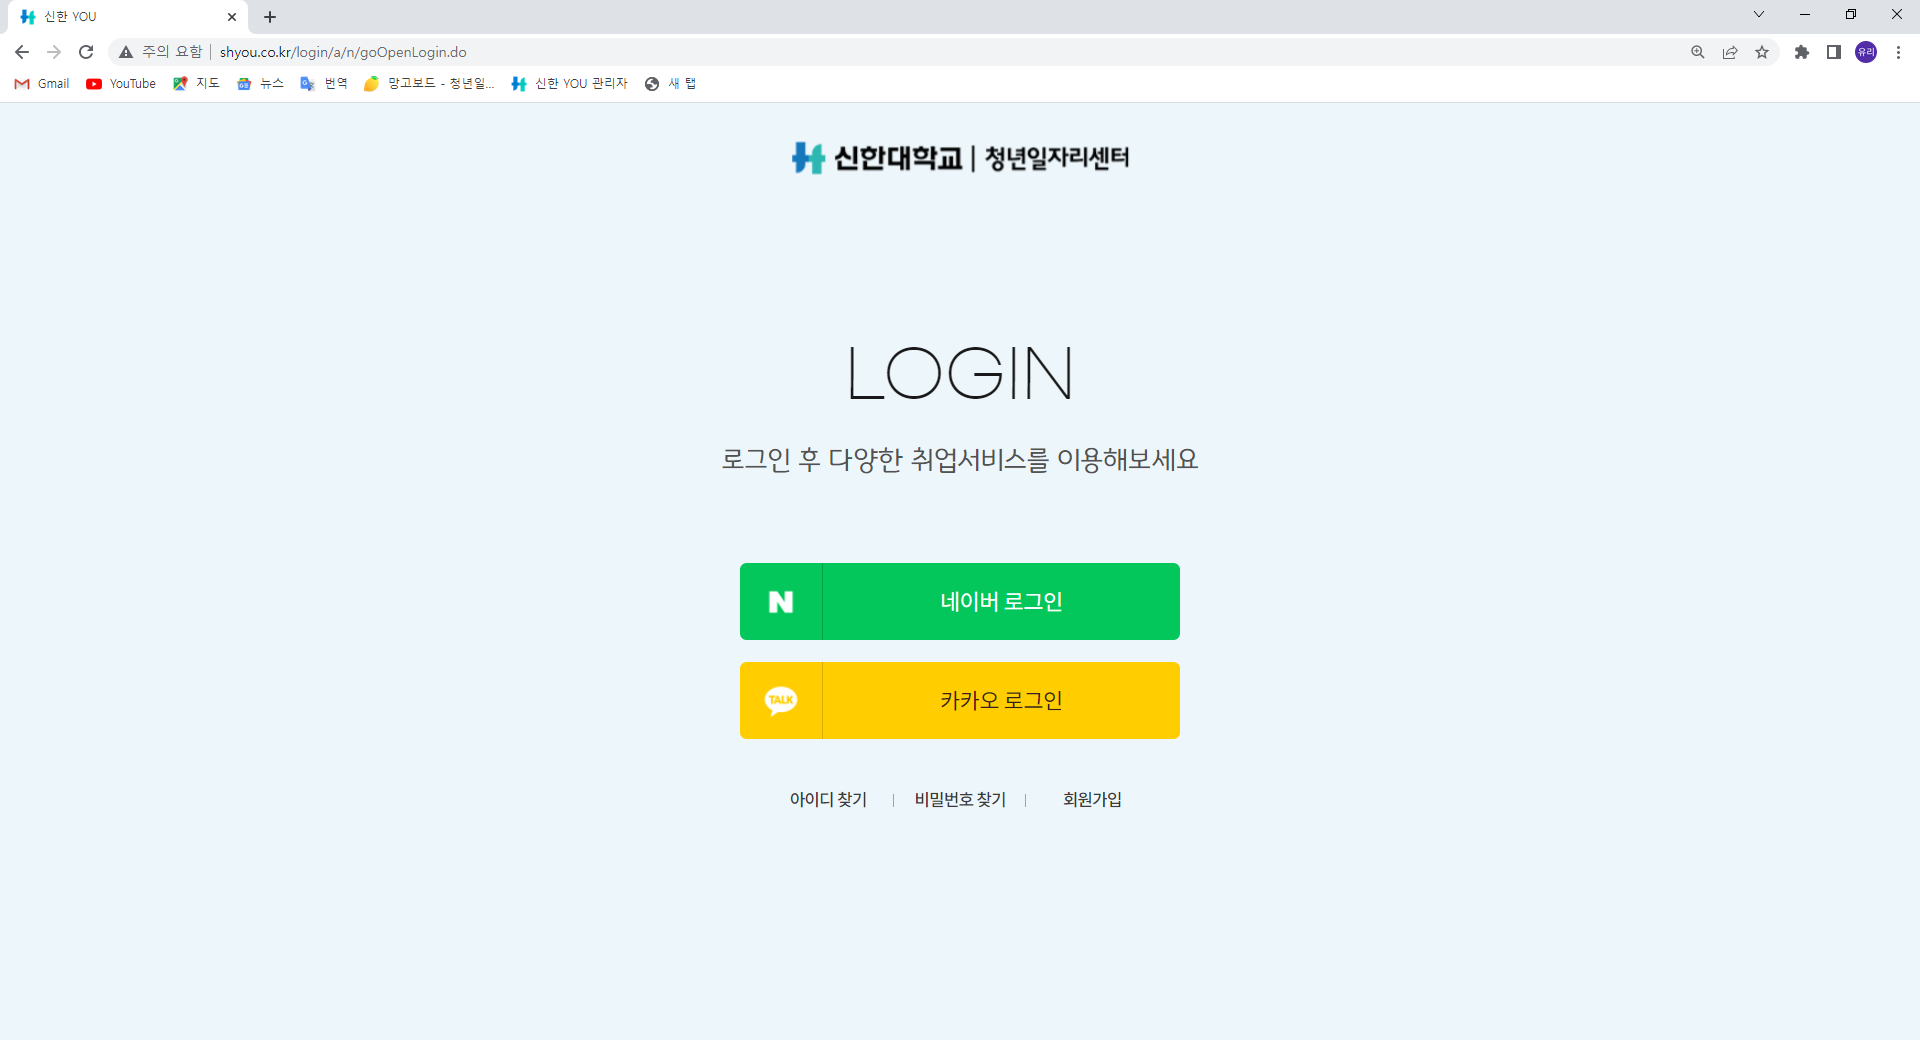Open the 아이디 찾기 link

(828, 799)
